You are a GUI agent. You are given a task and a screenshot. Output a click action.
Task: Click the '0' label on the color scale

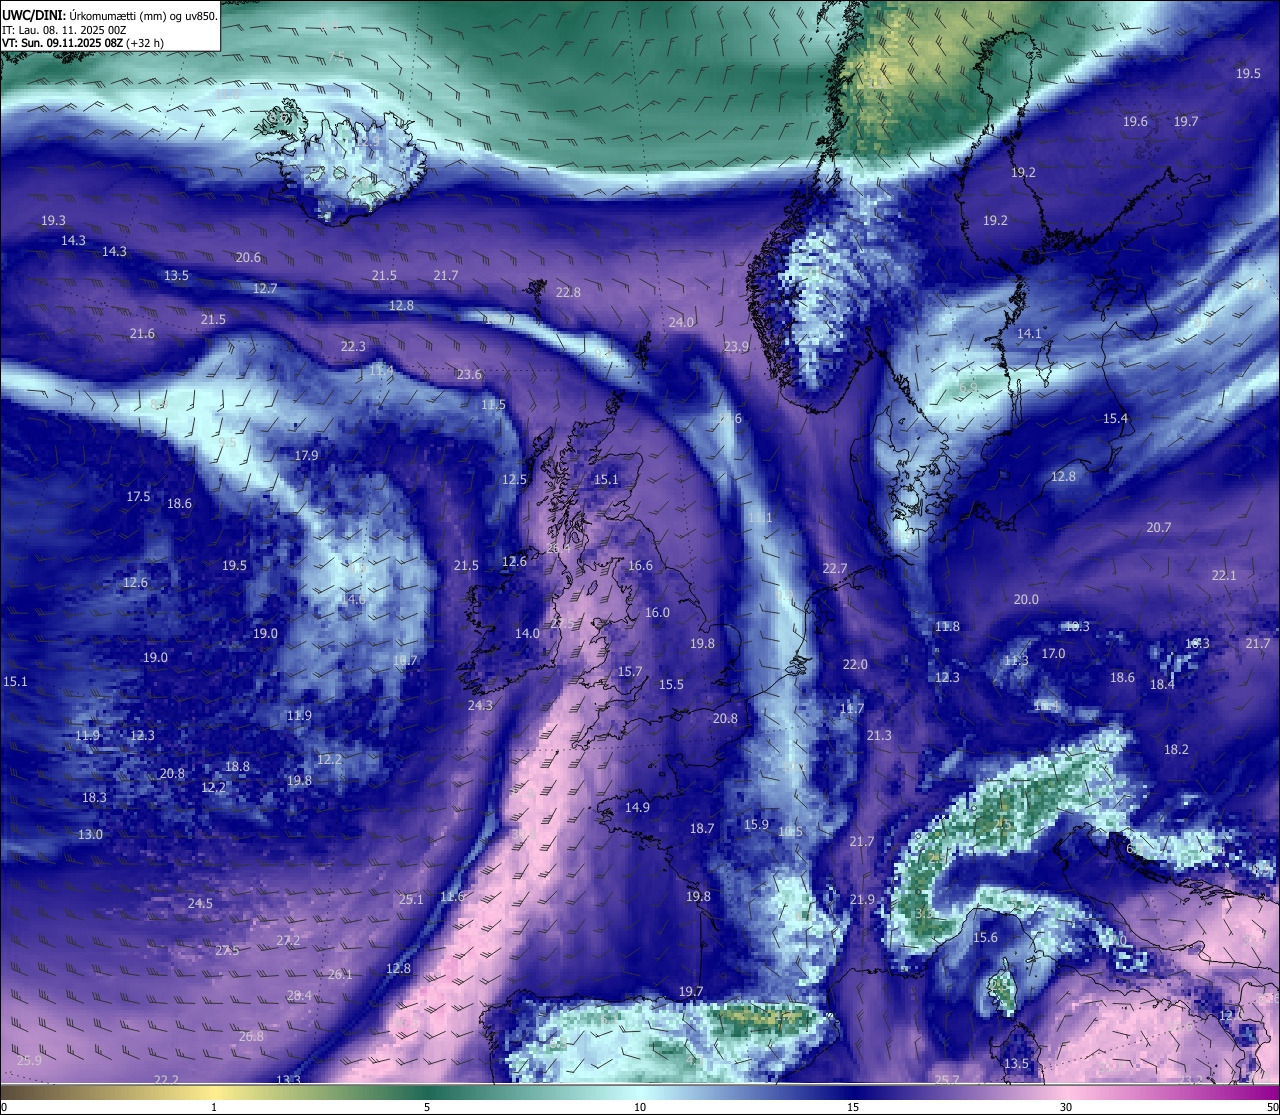click(3, 1107)
